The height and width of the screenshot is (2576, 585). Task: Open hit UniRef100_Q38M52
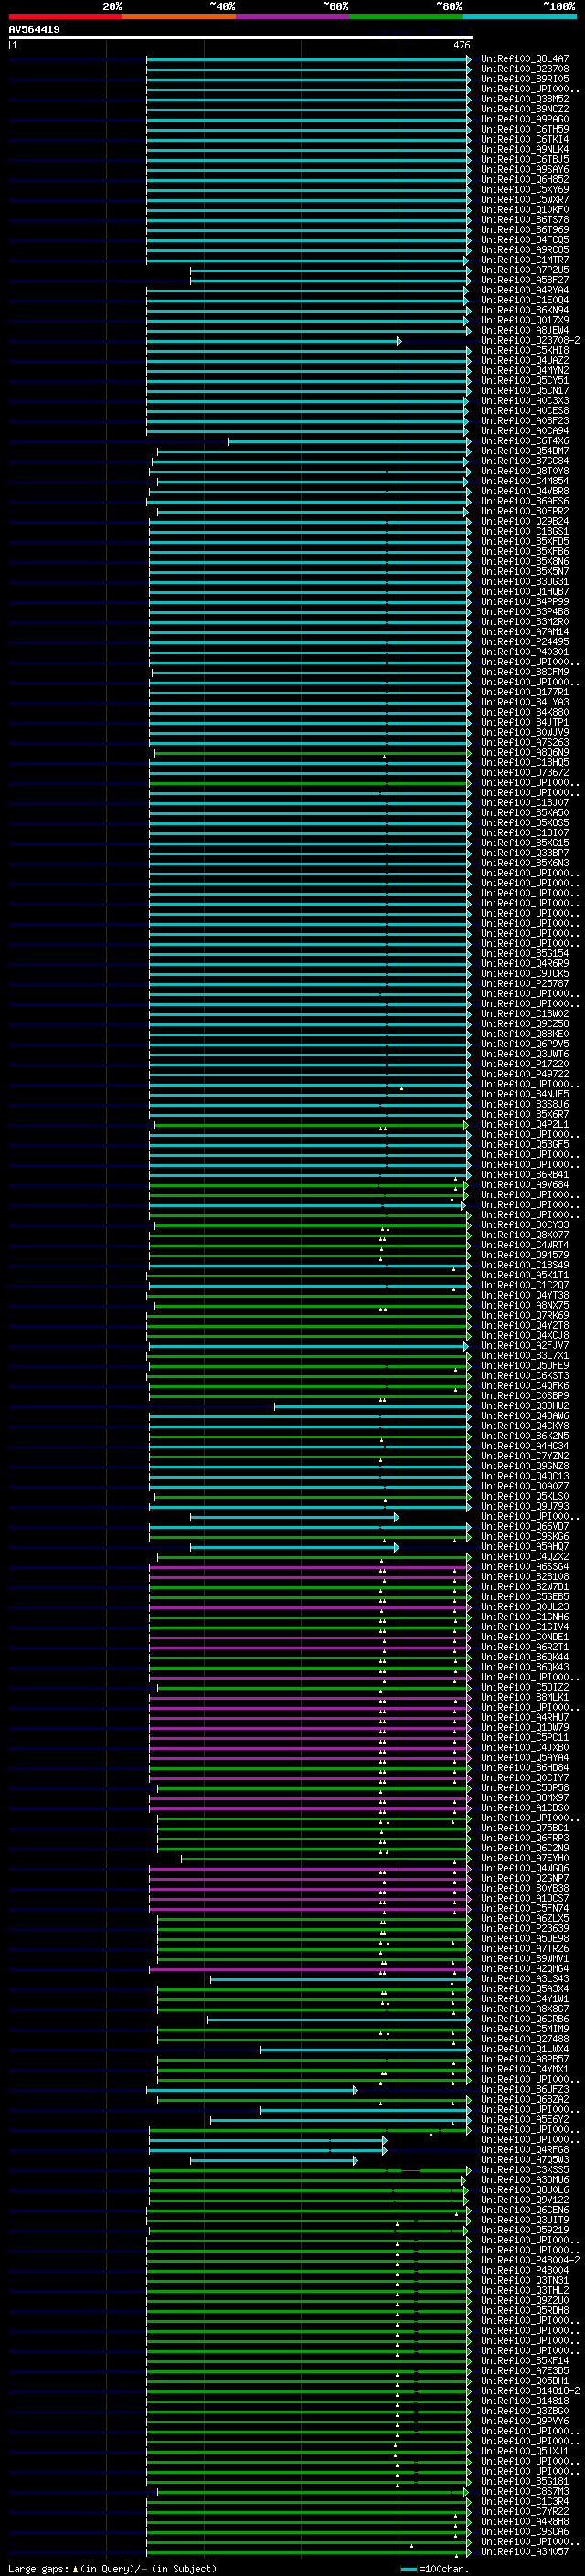[x=524, y=99]
